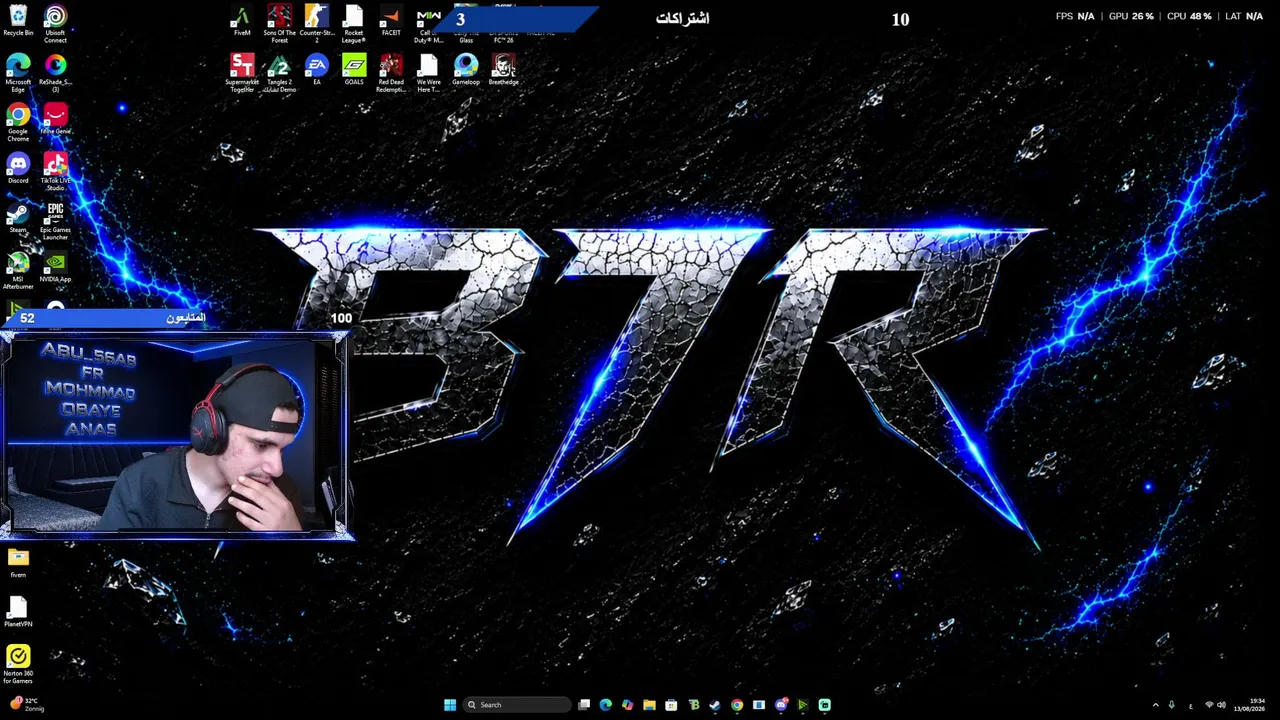Select the fivem folder on the desktop
Screen dimensions: 1280x720
pos(18,563)
